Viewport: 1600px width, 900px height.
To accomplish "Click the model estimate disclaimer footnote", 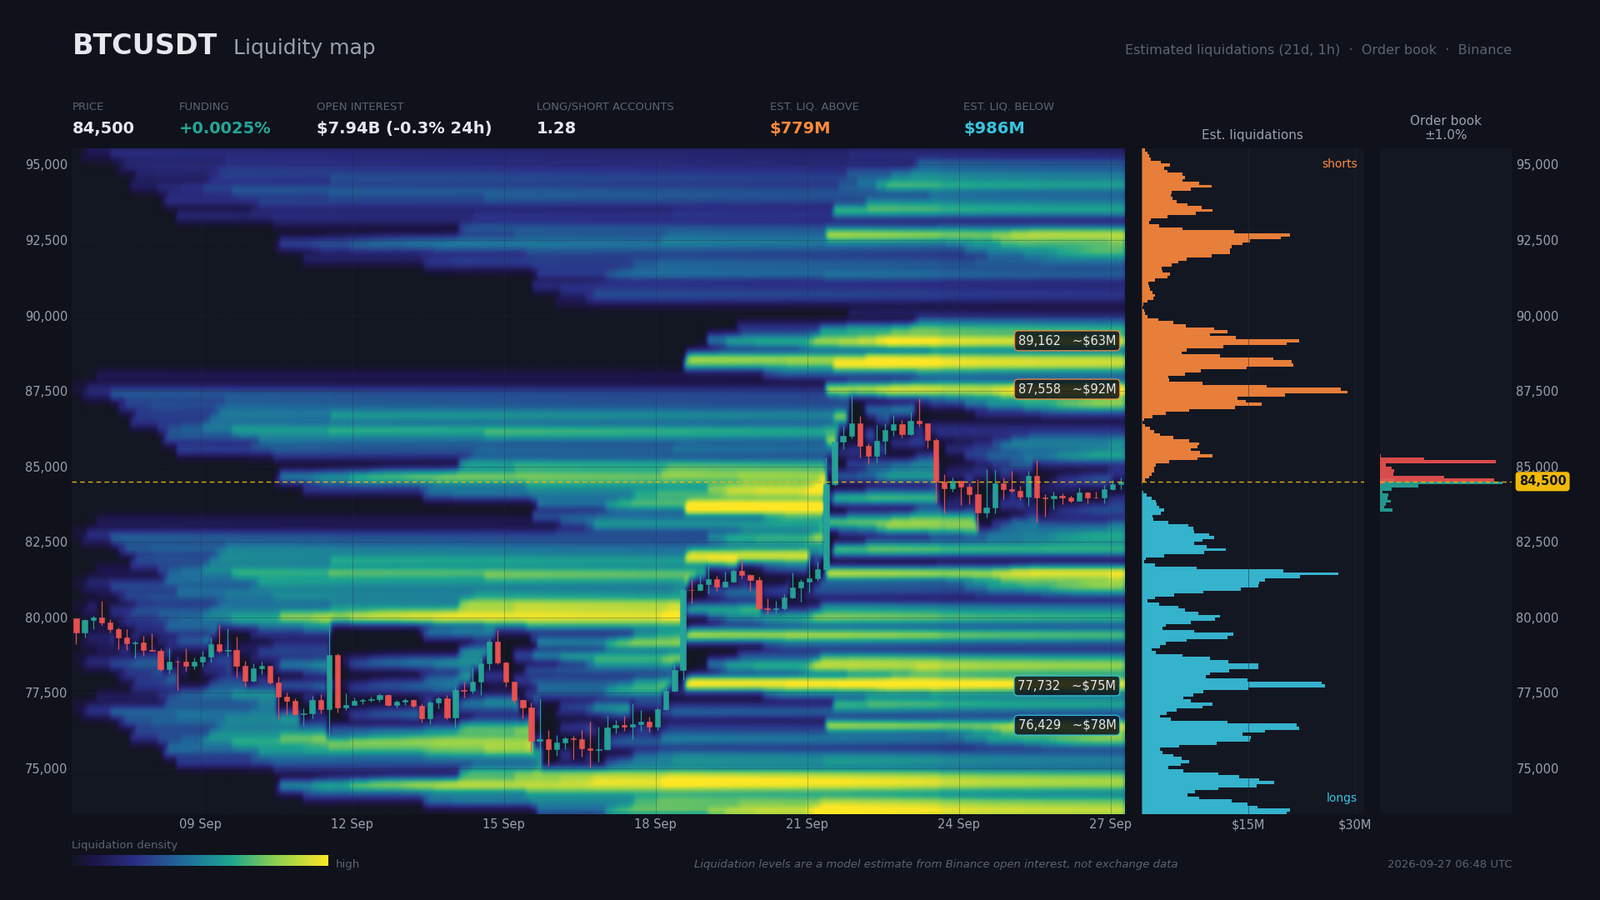I will point(936,864).
